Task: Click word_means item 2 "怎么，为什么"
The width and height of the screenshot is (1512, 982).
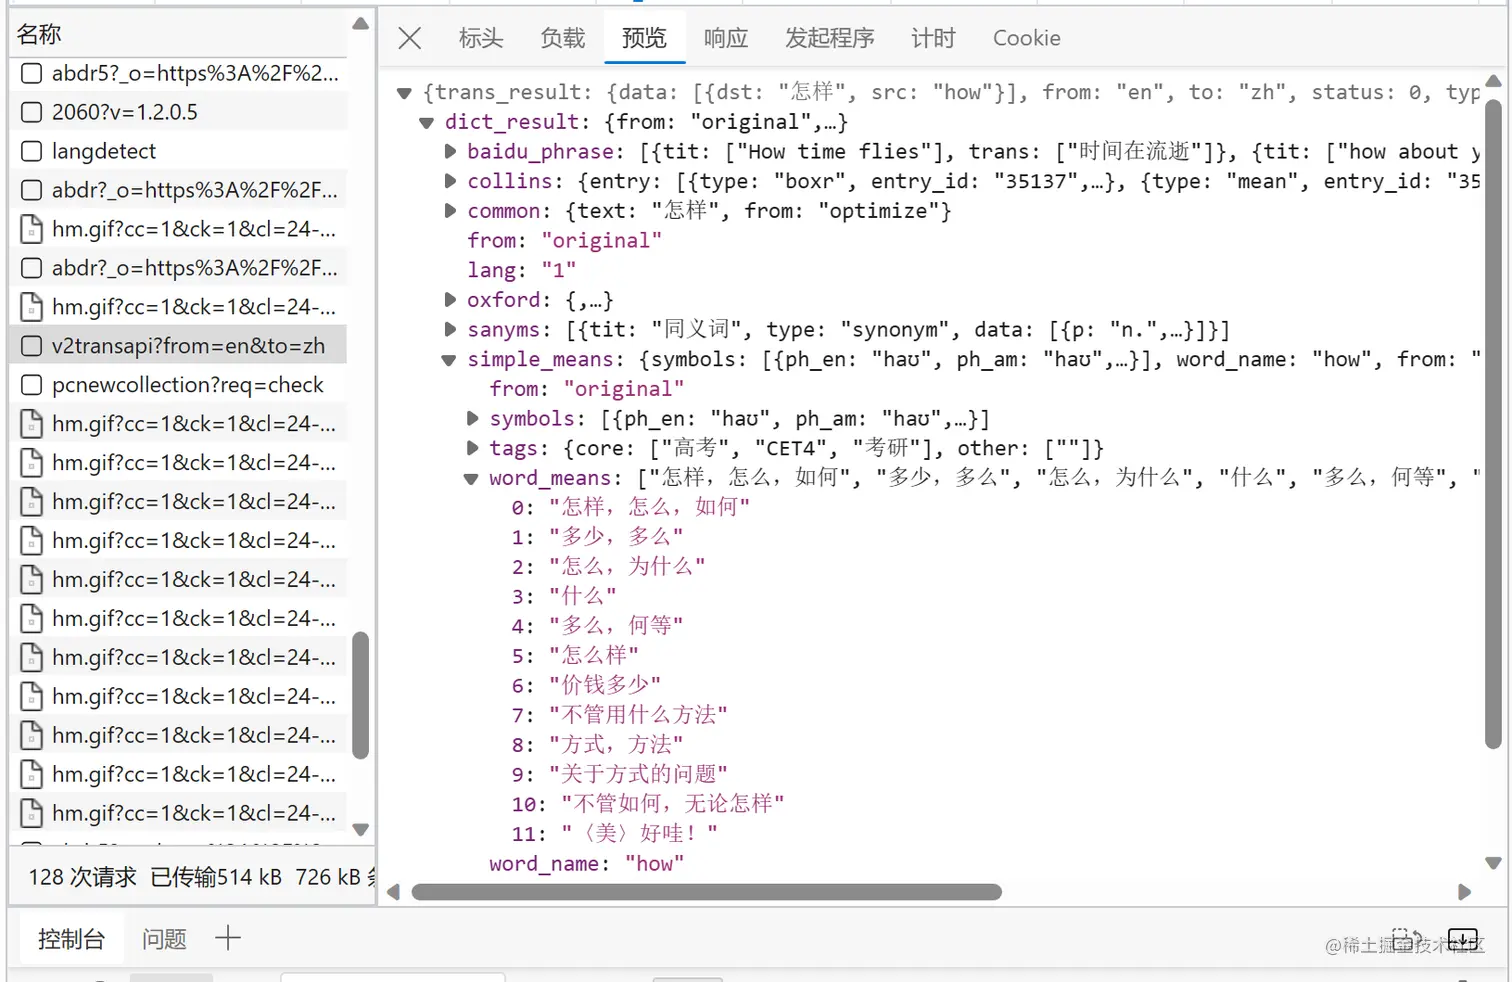Action: pyautogui.click(x=608, y=566)
